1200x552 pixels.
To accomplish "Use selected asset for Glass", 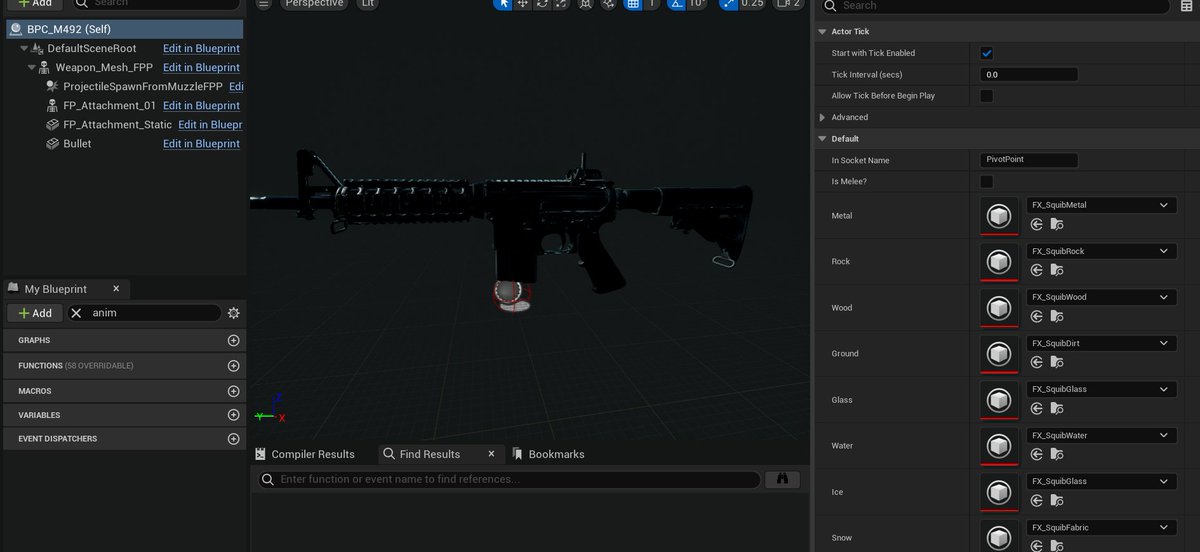I will pyautogui.click(x=1037, y=409).
